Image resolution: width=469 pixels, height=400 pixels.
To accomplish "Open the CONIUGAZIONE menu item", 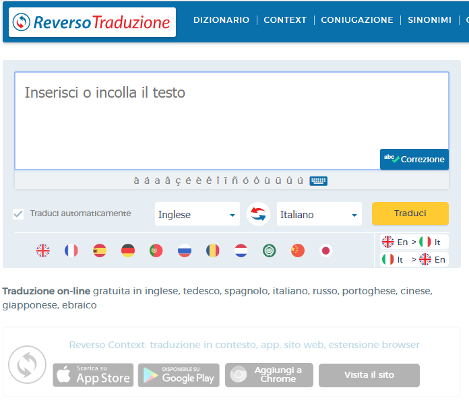I will (357, 20).
